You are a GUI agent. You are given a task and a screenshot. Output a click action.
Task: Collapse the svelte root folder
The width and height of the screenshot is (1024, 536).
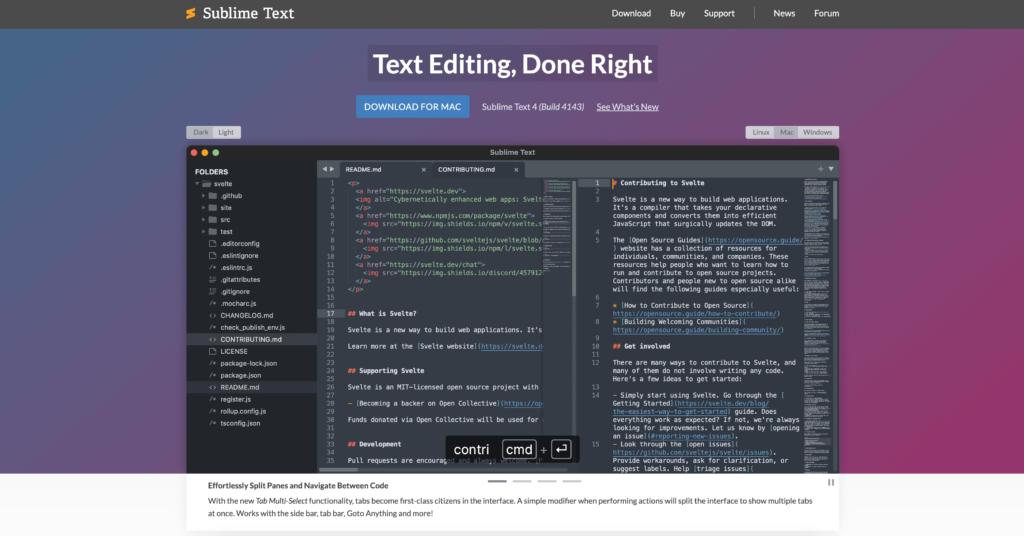[x=195, y=184]
